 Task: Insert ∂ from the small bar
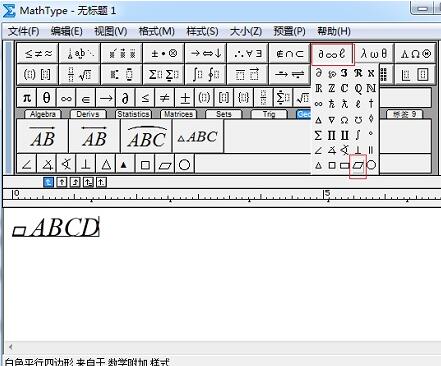125,98
